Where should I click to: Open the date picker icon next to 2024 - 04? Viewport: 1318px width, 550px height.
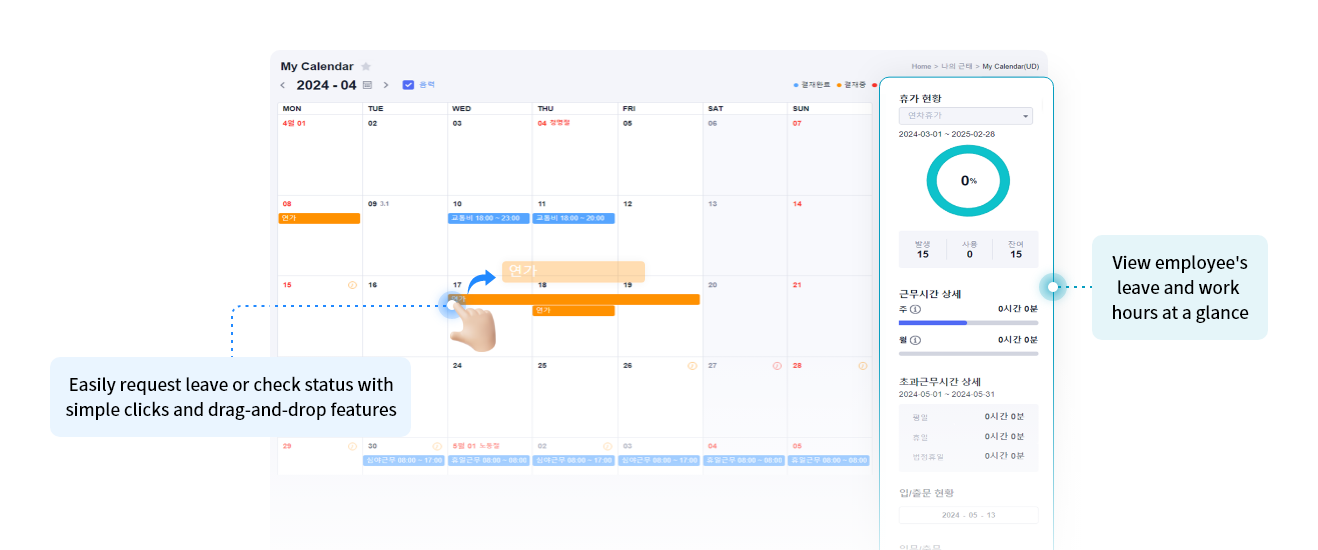[367, 86]
